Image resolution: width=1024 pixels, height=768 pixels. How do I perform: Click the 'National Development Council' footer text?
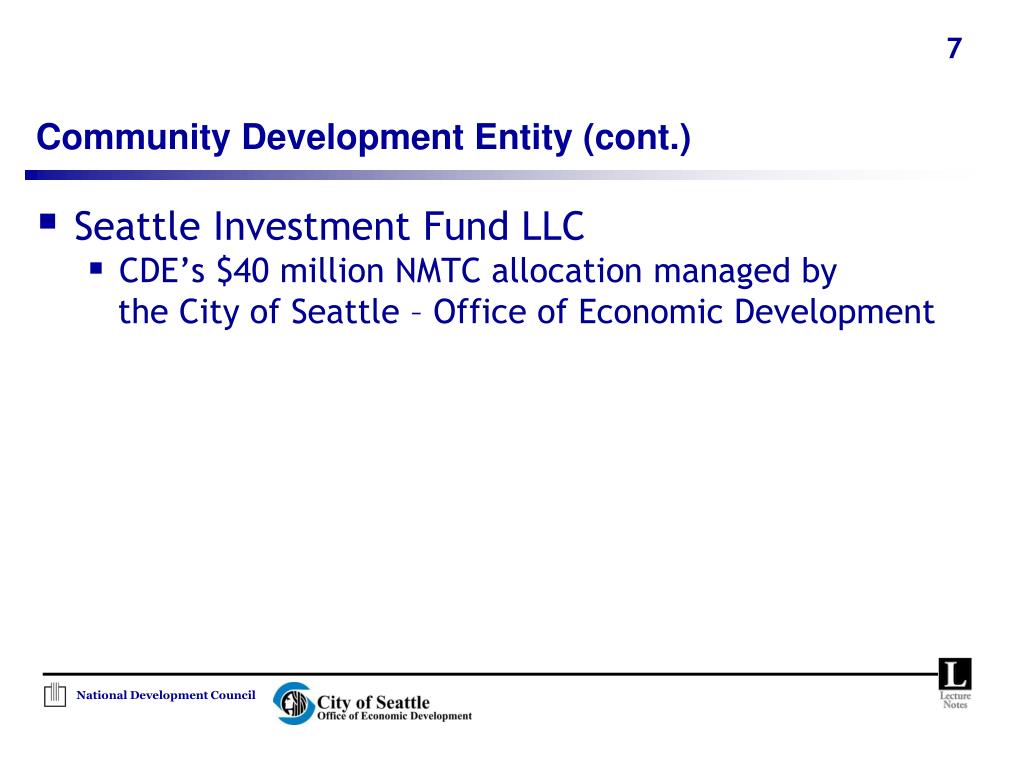pyautogui.click(x=166, y=695)
